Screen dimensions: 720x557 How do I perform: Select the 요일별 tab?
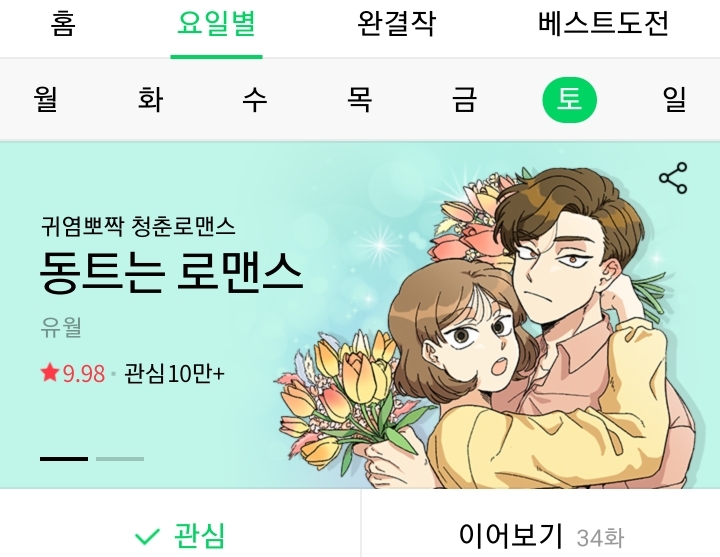(x=216, y=23)
